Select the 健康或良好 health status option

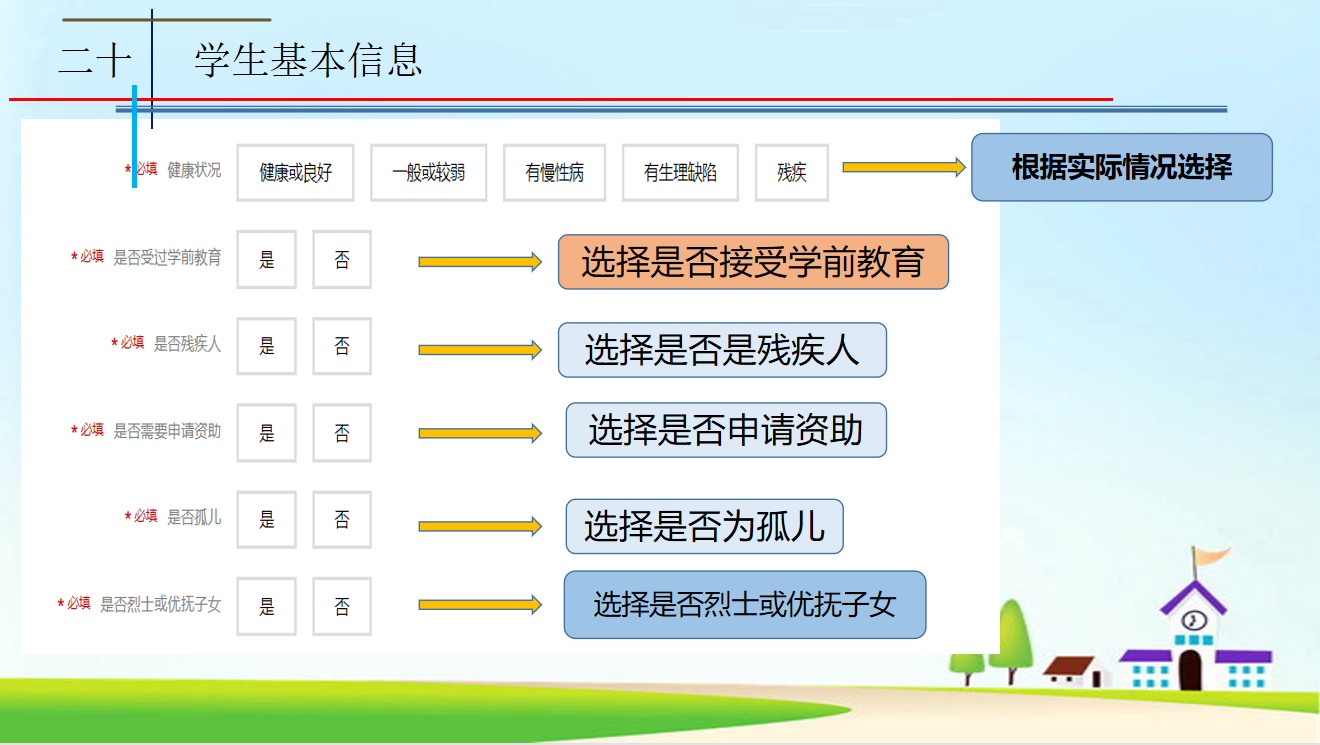pos(295,173)
